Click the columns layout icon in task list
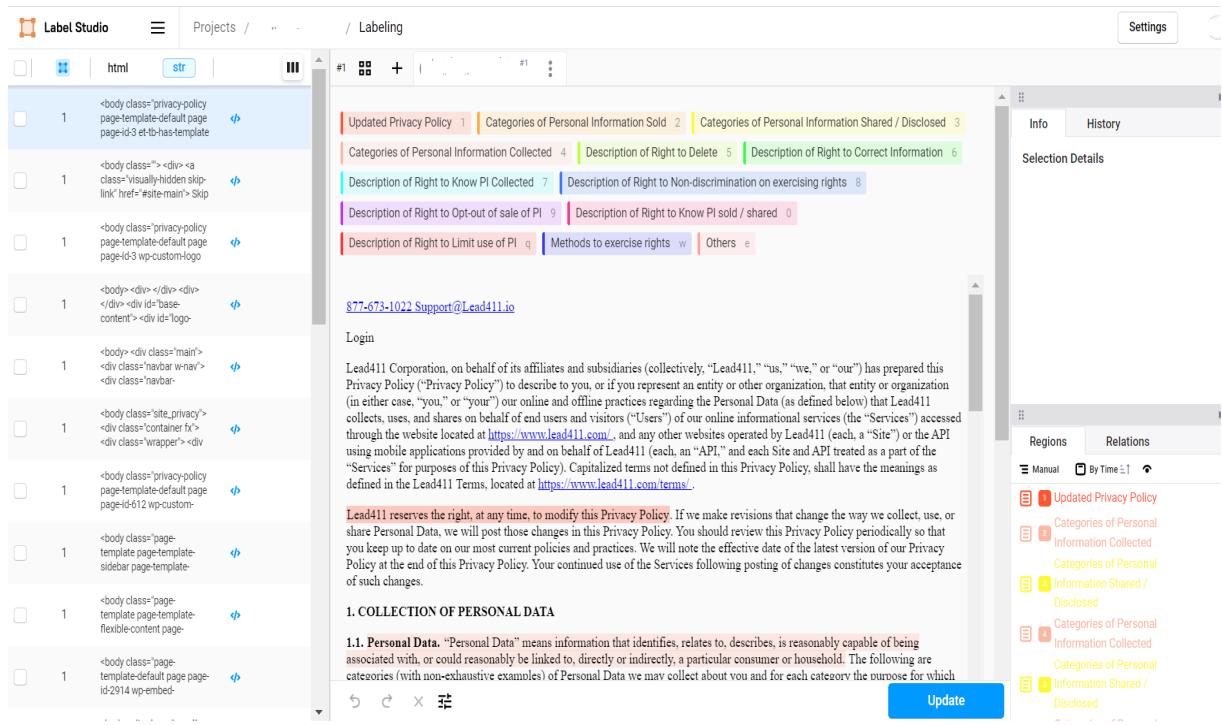Screen dimensions: 1222x725 coord(293,68)
